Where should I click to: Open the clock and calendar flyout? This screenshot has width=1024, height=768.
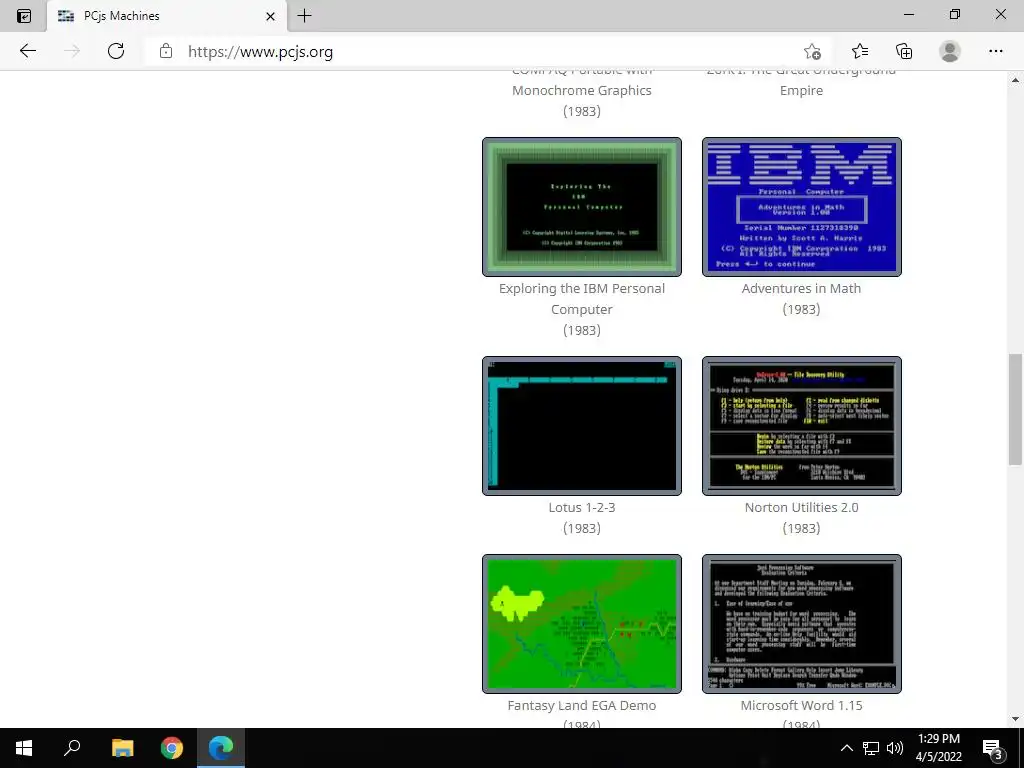[x=938, y=748]
